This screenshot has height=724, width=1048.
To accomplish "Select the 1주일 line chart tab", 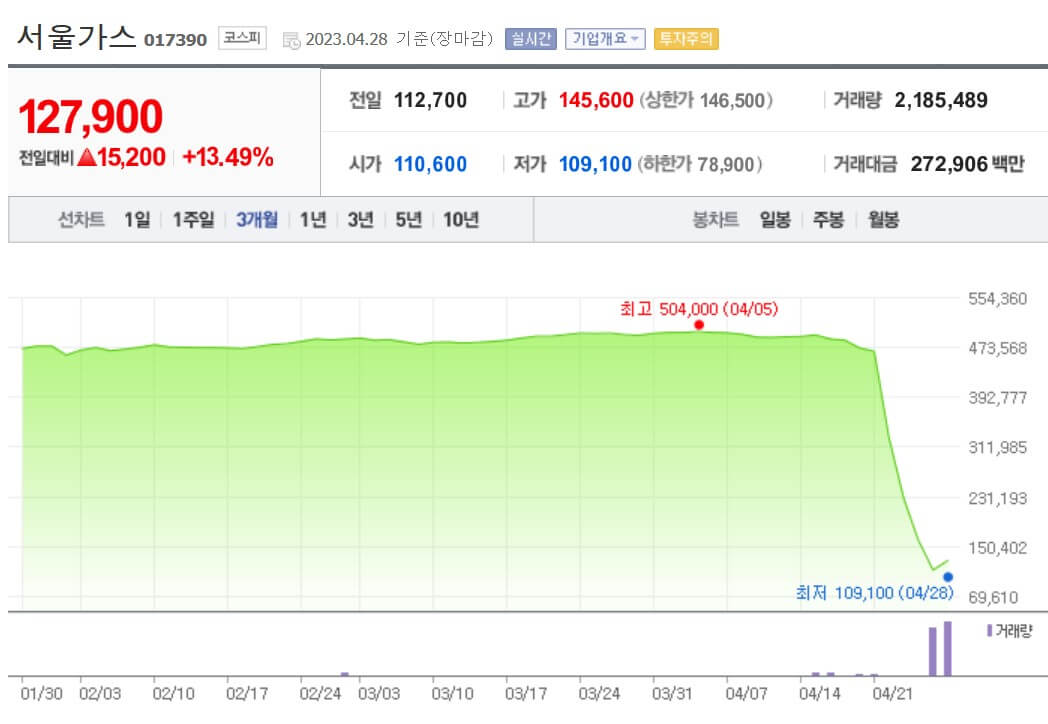I will click(x=193, y=219).
